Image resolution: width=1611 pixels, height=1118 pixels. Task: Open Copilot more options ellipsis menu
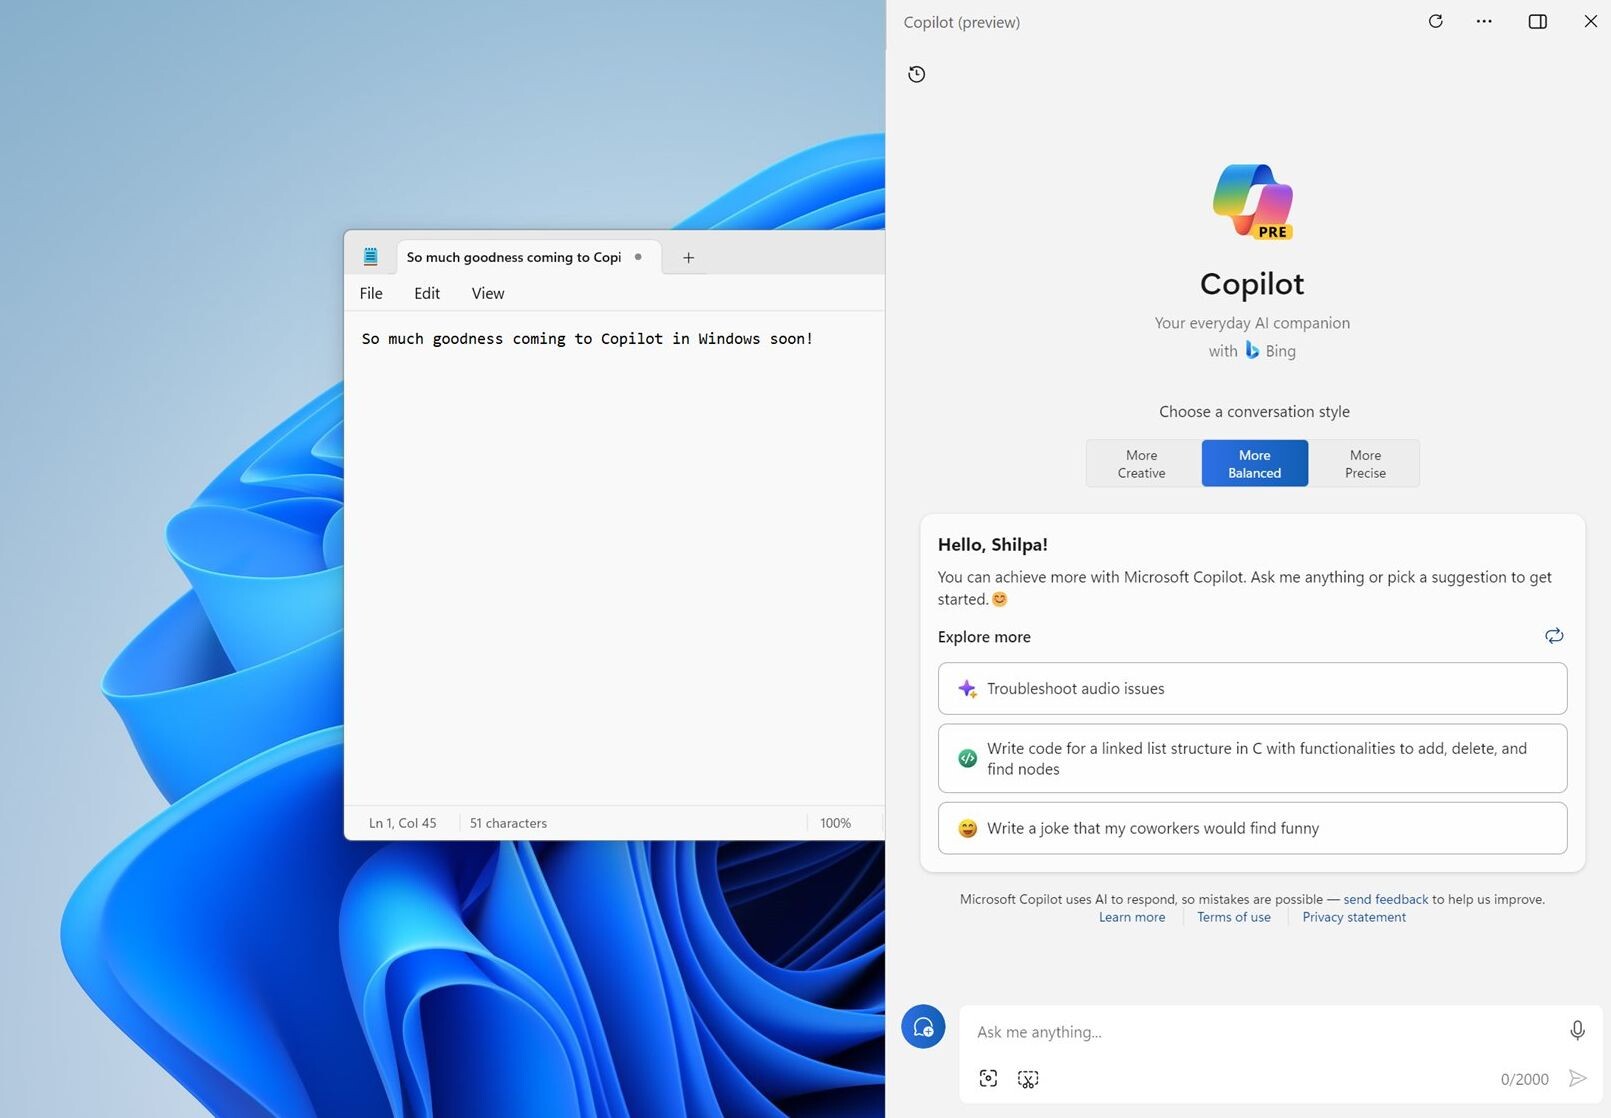click(1484, 21)
